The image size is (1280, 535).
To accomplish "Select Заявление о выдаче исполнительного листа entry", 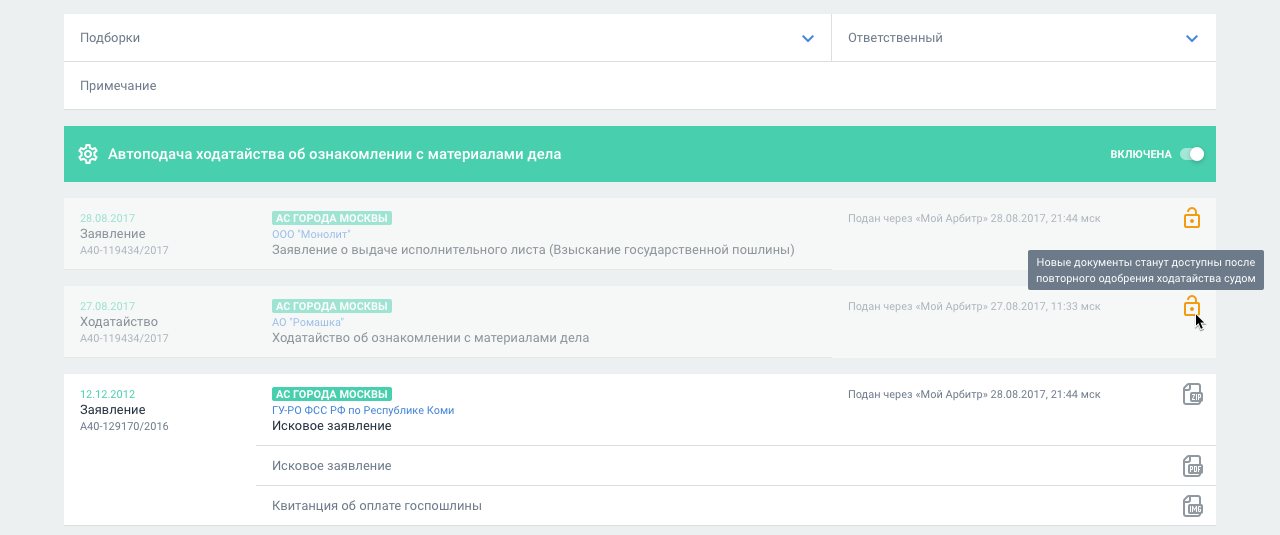I will click(533, 250).
